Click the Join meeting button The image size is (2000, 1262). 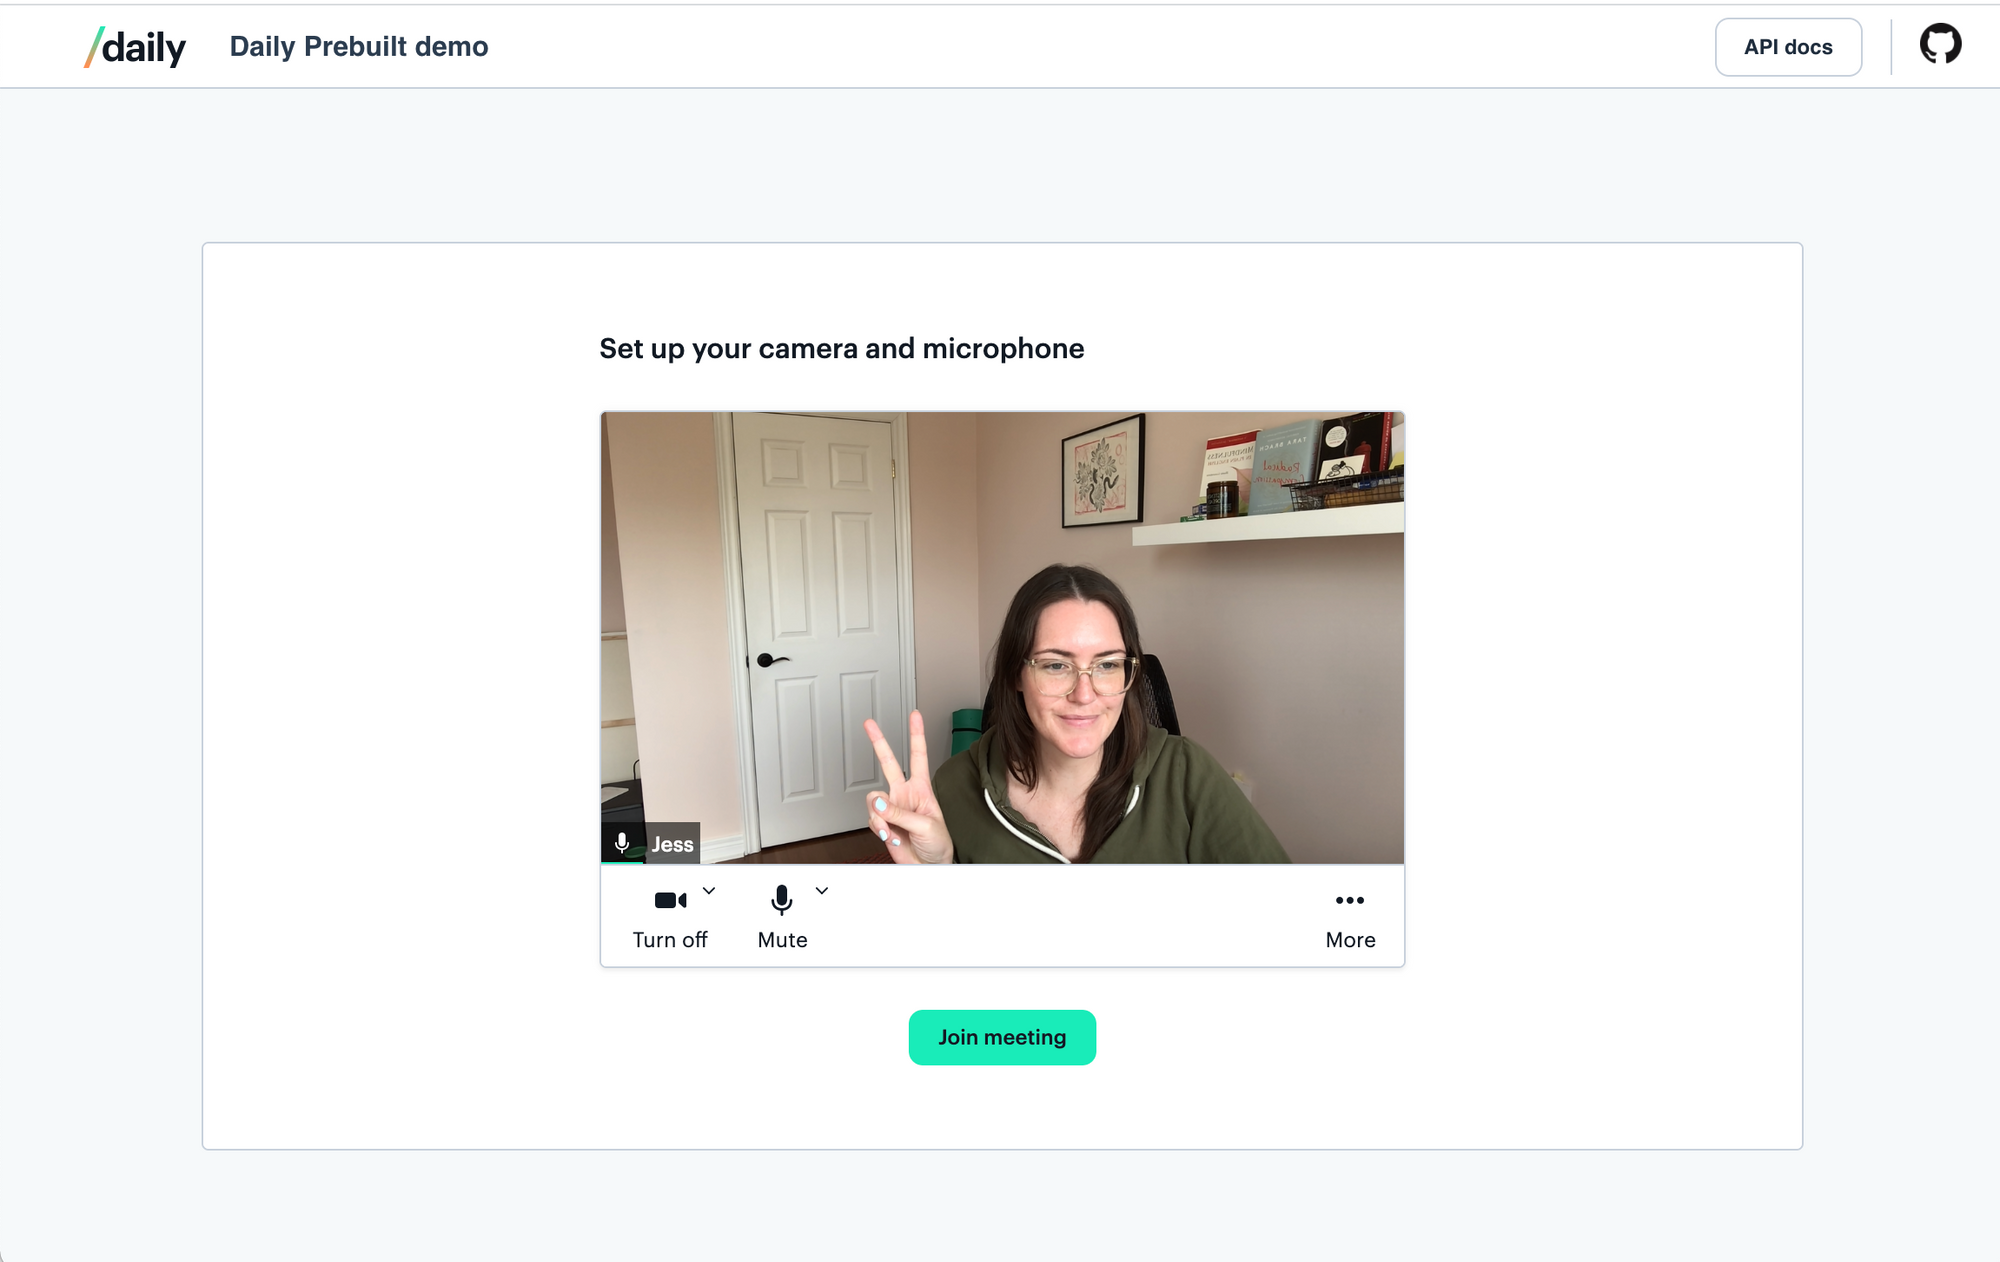point(1001,1037)
